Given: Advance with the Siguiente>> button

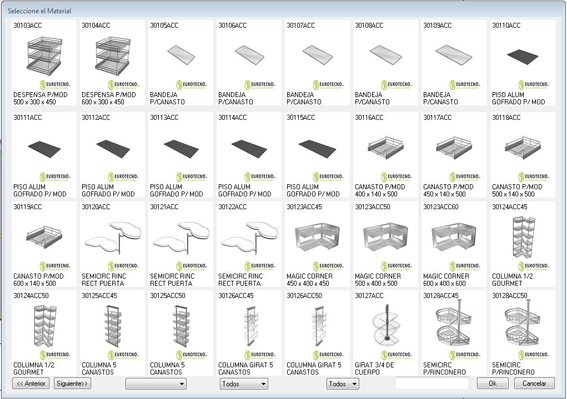Looking at the screenshot, I should point(72,383).
